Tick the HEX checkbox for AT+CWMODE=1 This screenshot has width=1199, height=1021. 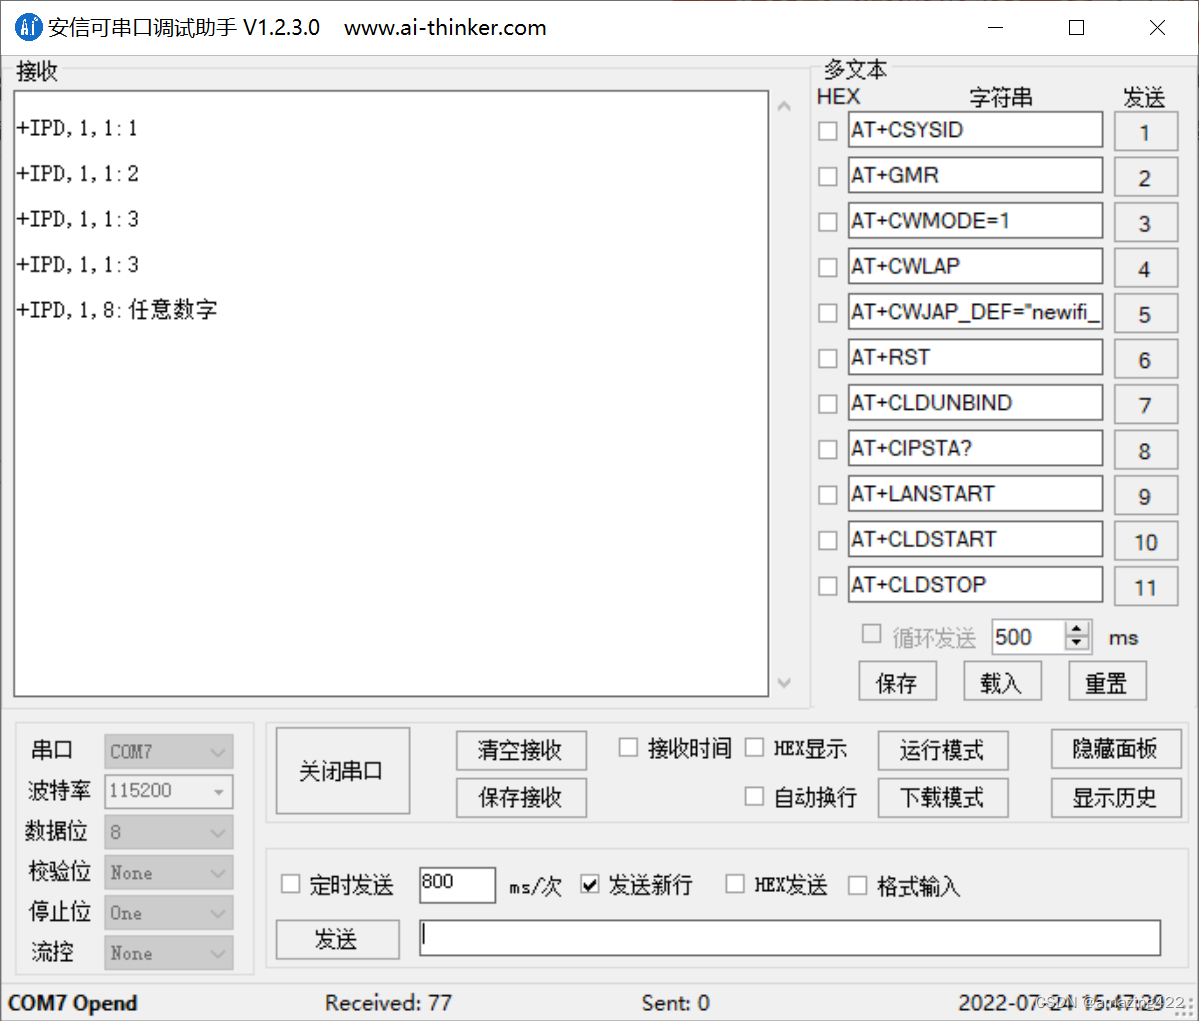click(x=827, y=222)
